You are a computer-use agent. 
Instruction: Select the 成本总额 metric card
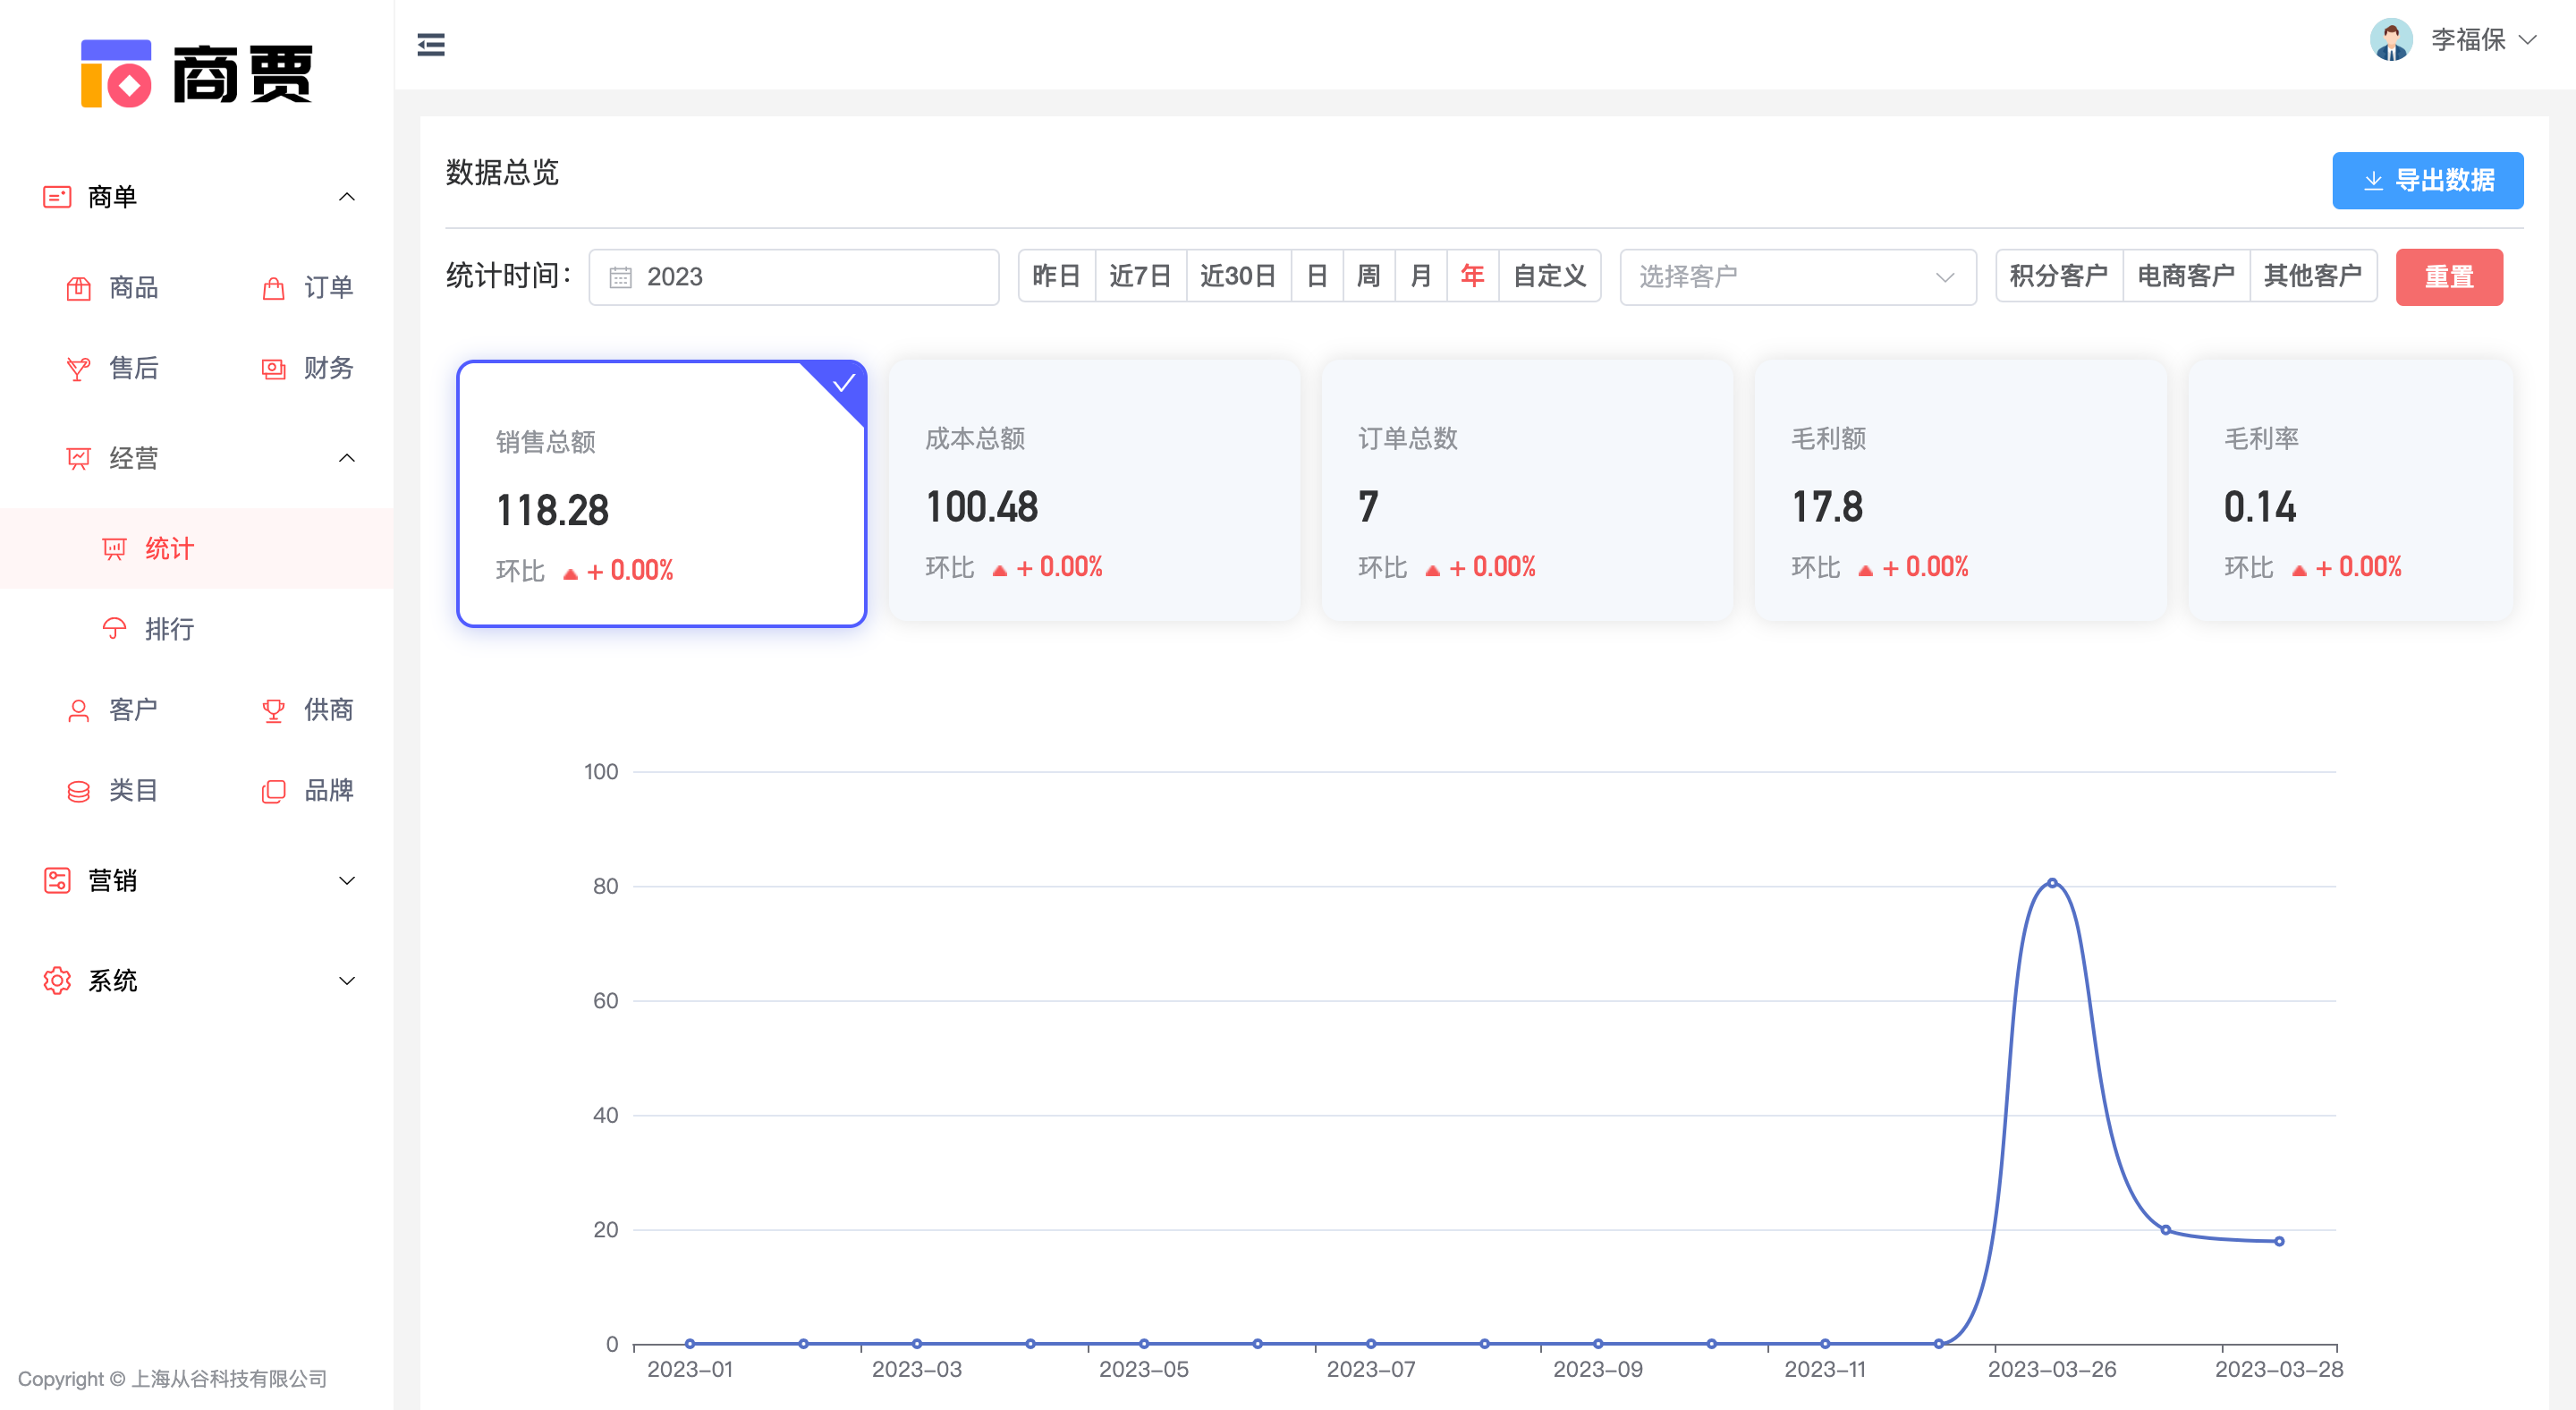coord(1094,492)
